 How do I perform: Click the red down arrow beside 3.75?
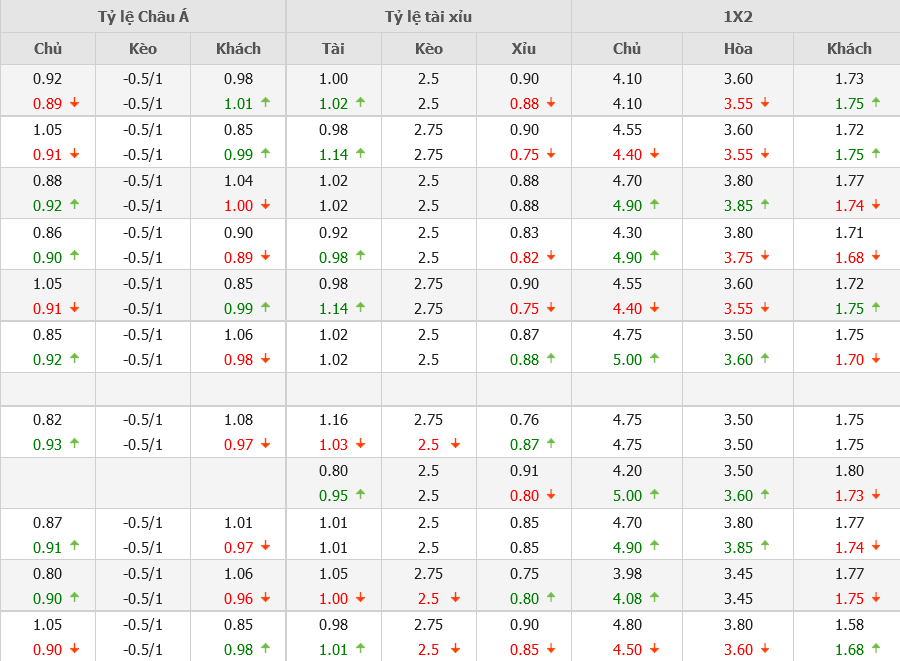point(765,257)
